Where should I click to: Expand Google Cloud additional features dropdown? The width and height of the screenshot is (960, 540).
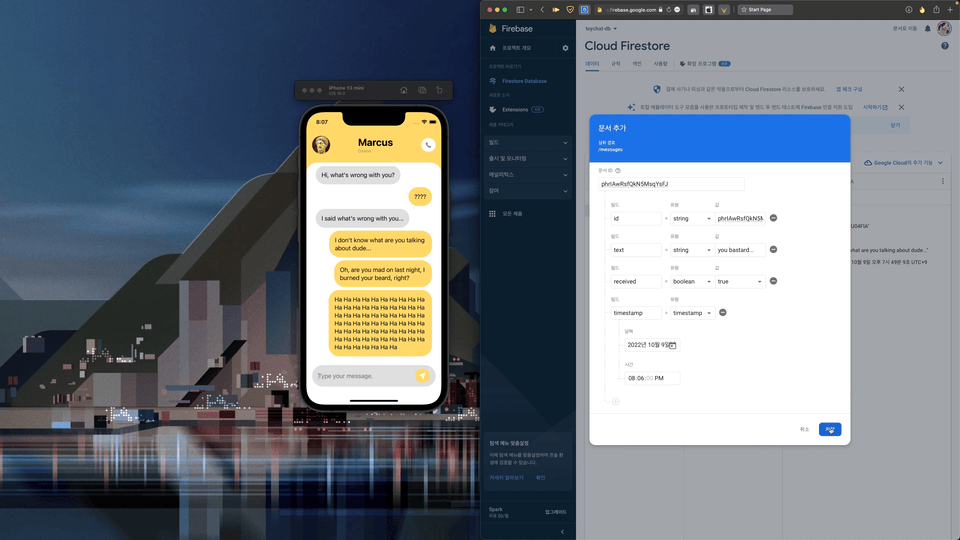click(x=903, y=163)
